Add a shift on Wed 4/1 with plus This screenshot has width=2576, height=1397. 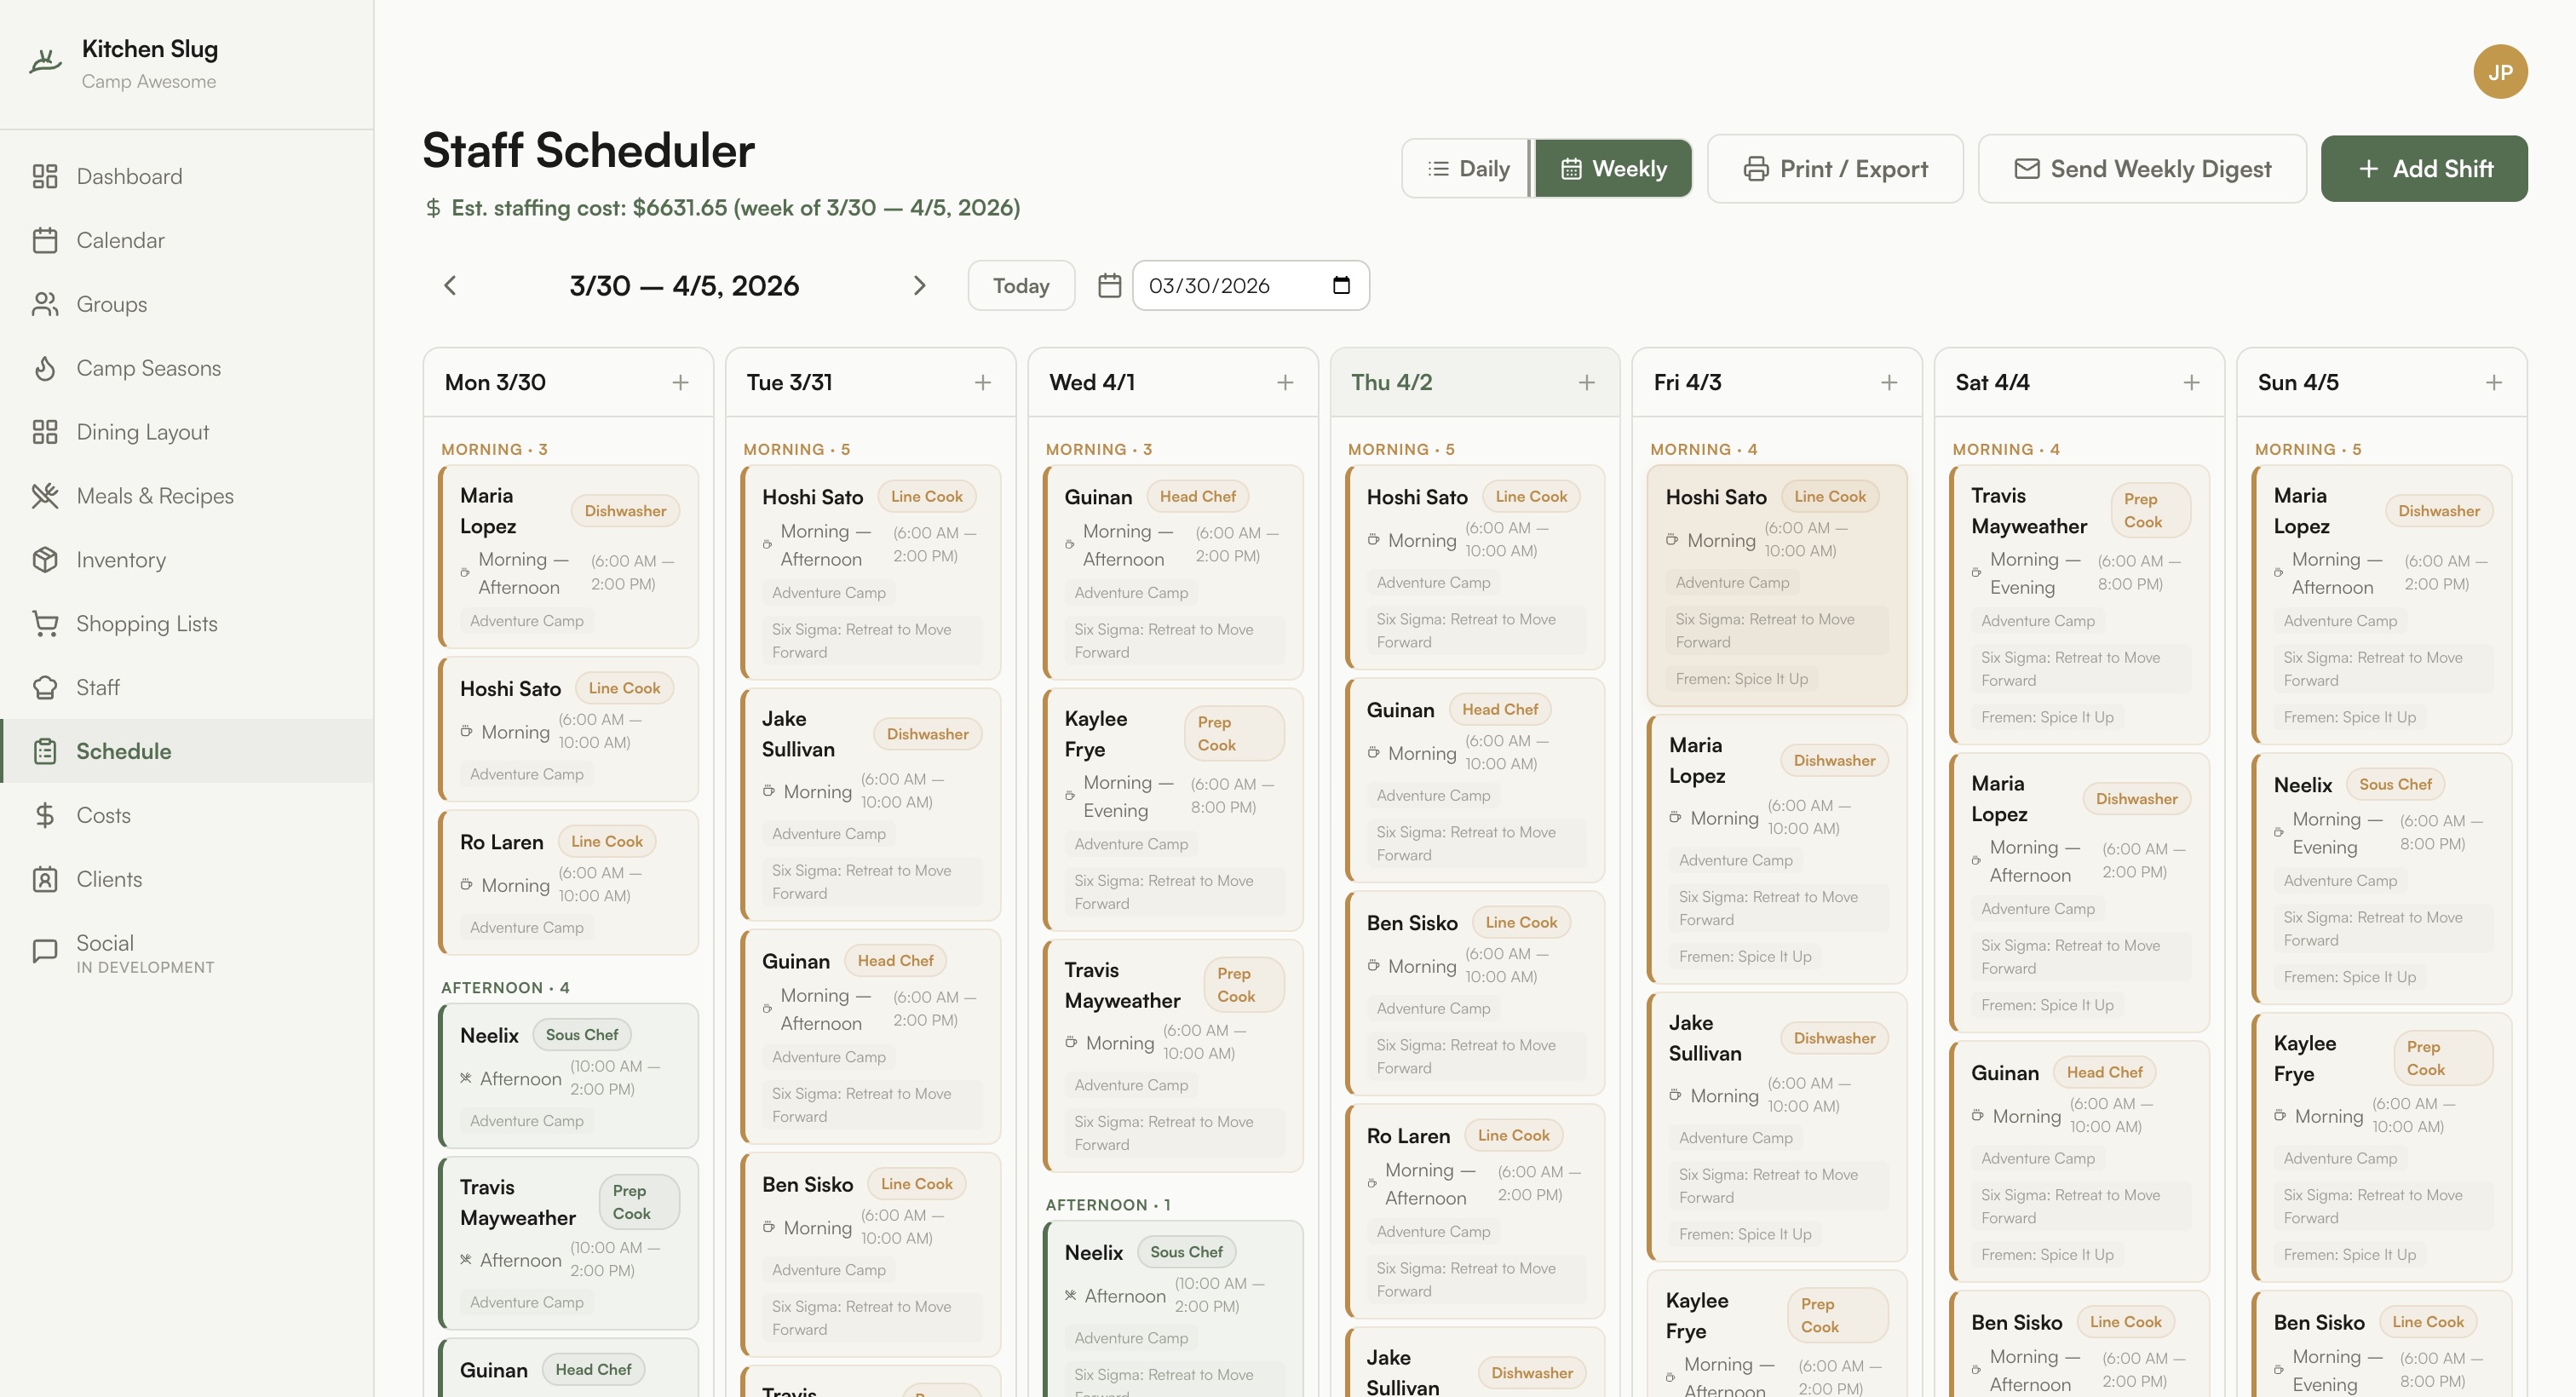[x=1285, y=383]
